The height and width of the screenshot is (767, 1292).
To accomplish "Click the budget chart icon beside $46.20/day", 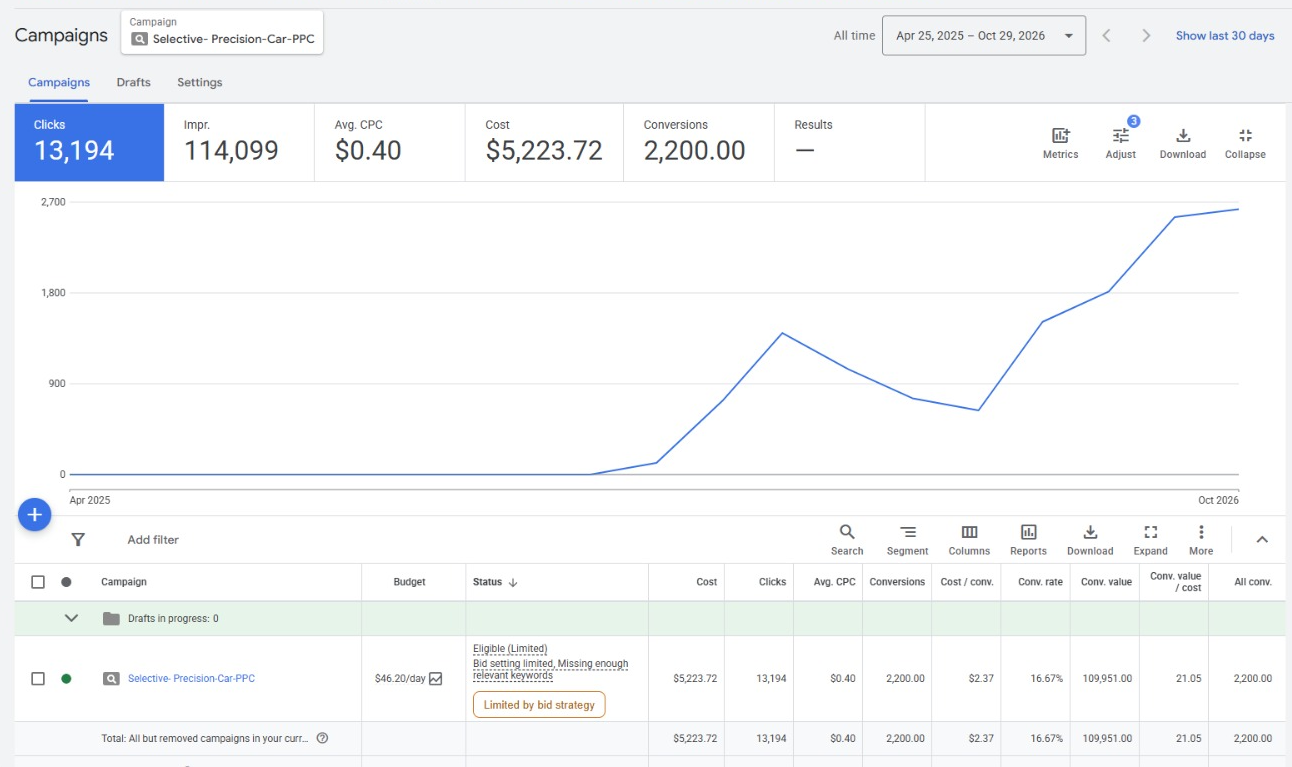I will [x=436, y=679].
